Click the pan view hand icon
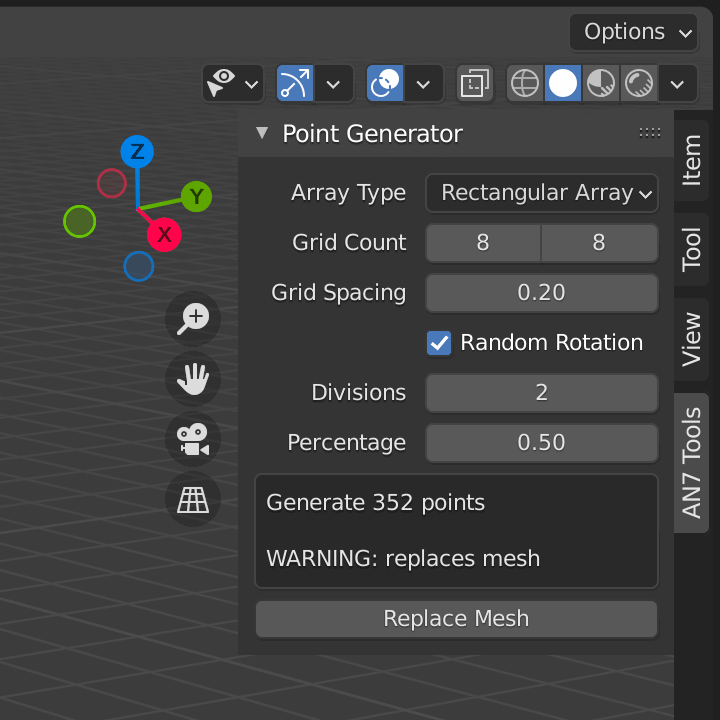The height and width of the screenshot is (720, 720). (x=193, y=379)
